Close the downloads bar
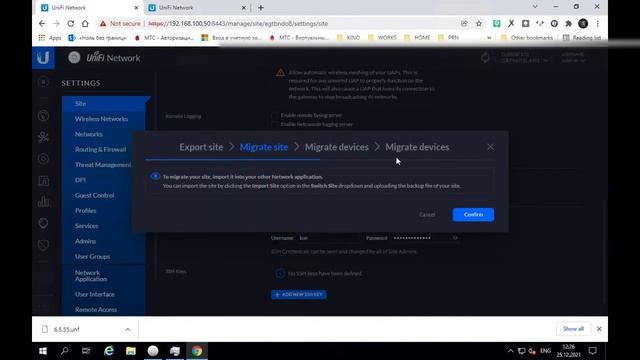The image size is (640, 360). 599,329
